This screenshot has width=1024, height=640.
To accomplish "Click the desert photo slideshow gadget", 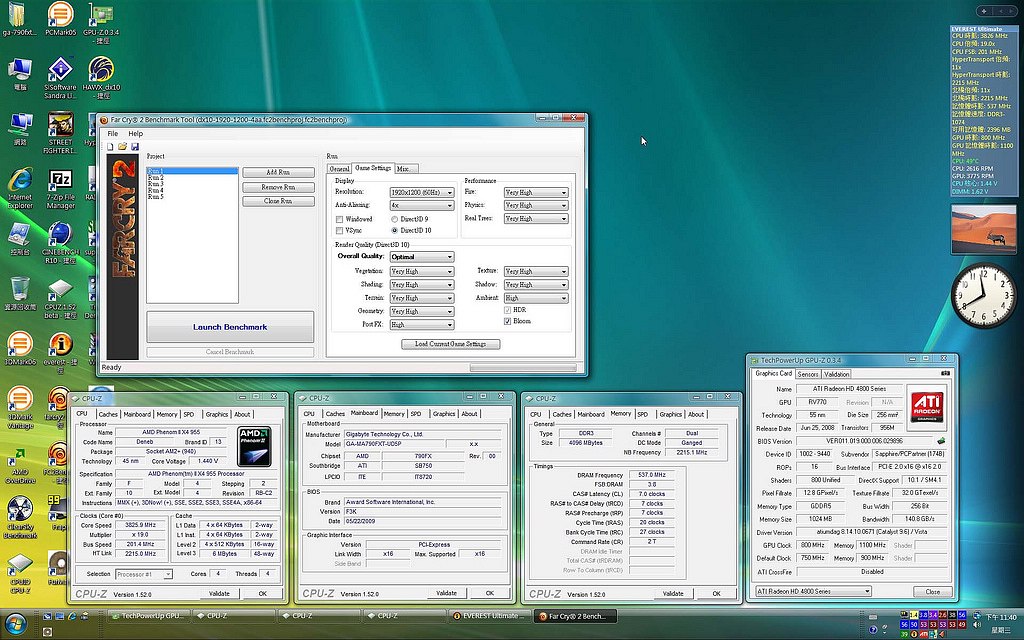I will [x=984, y=230].
